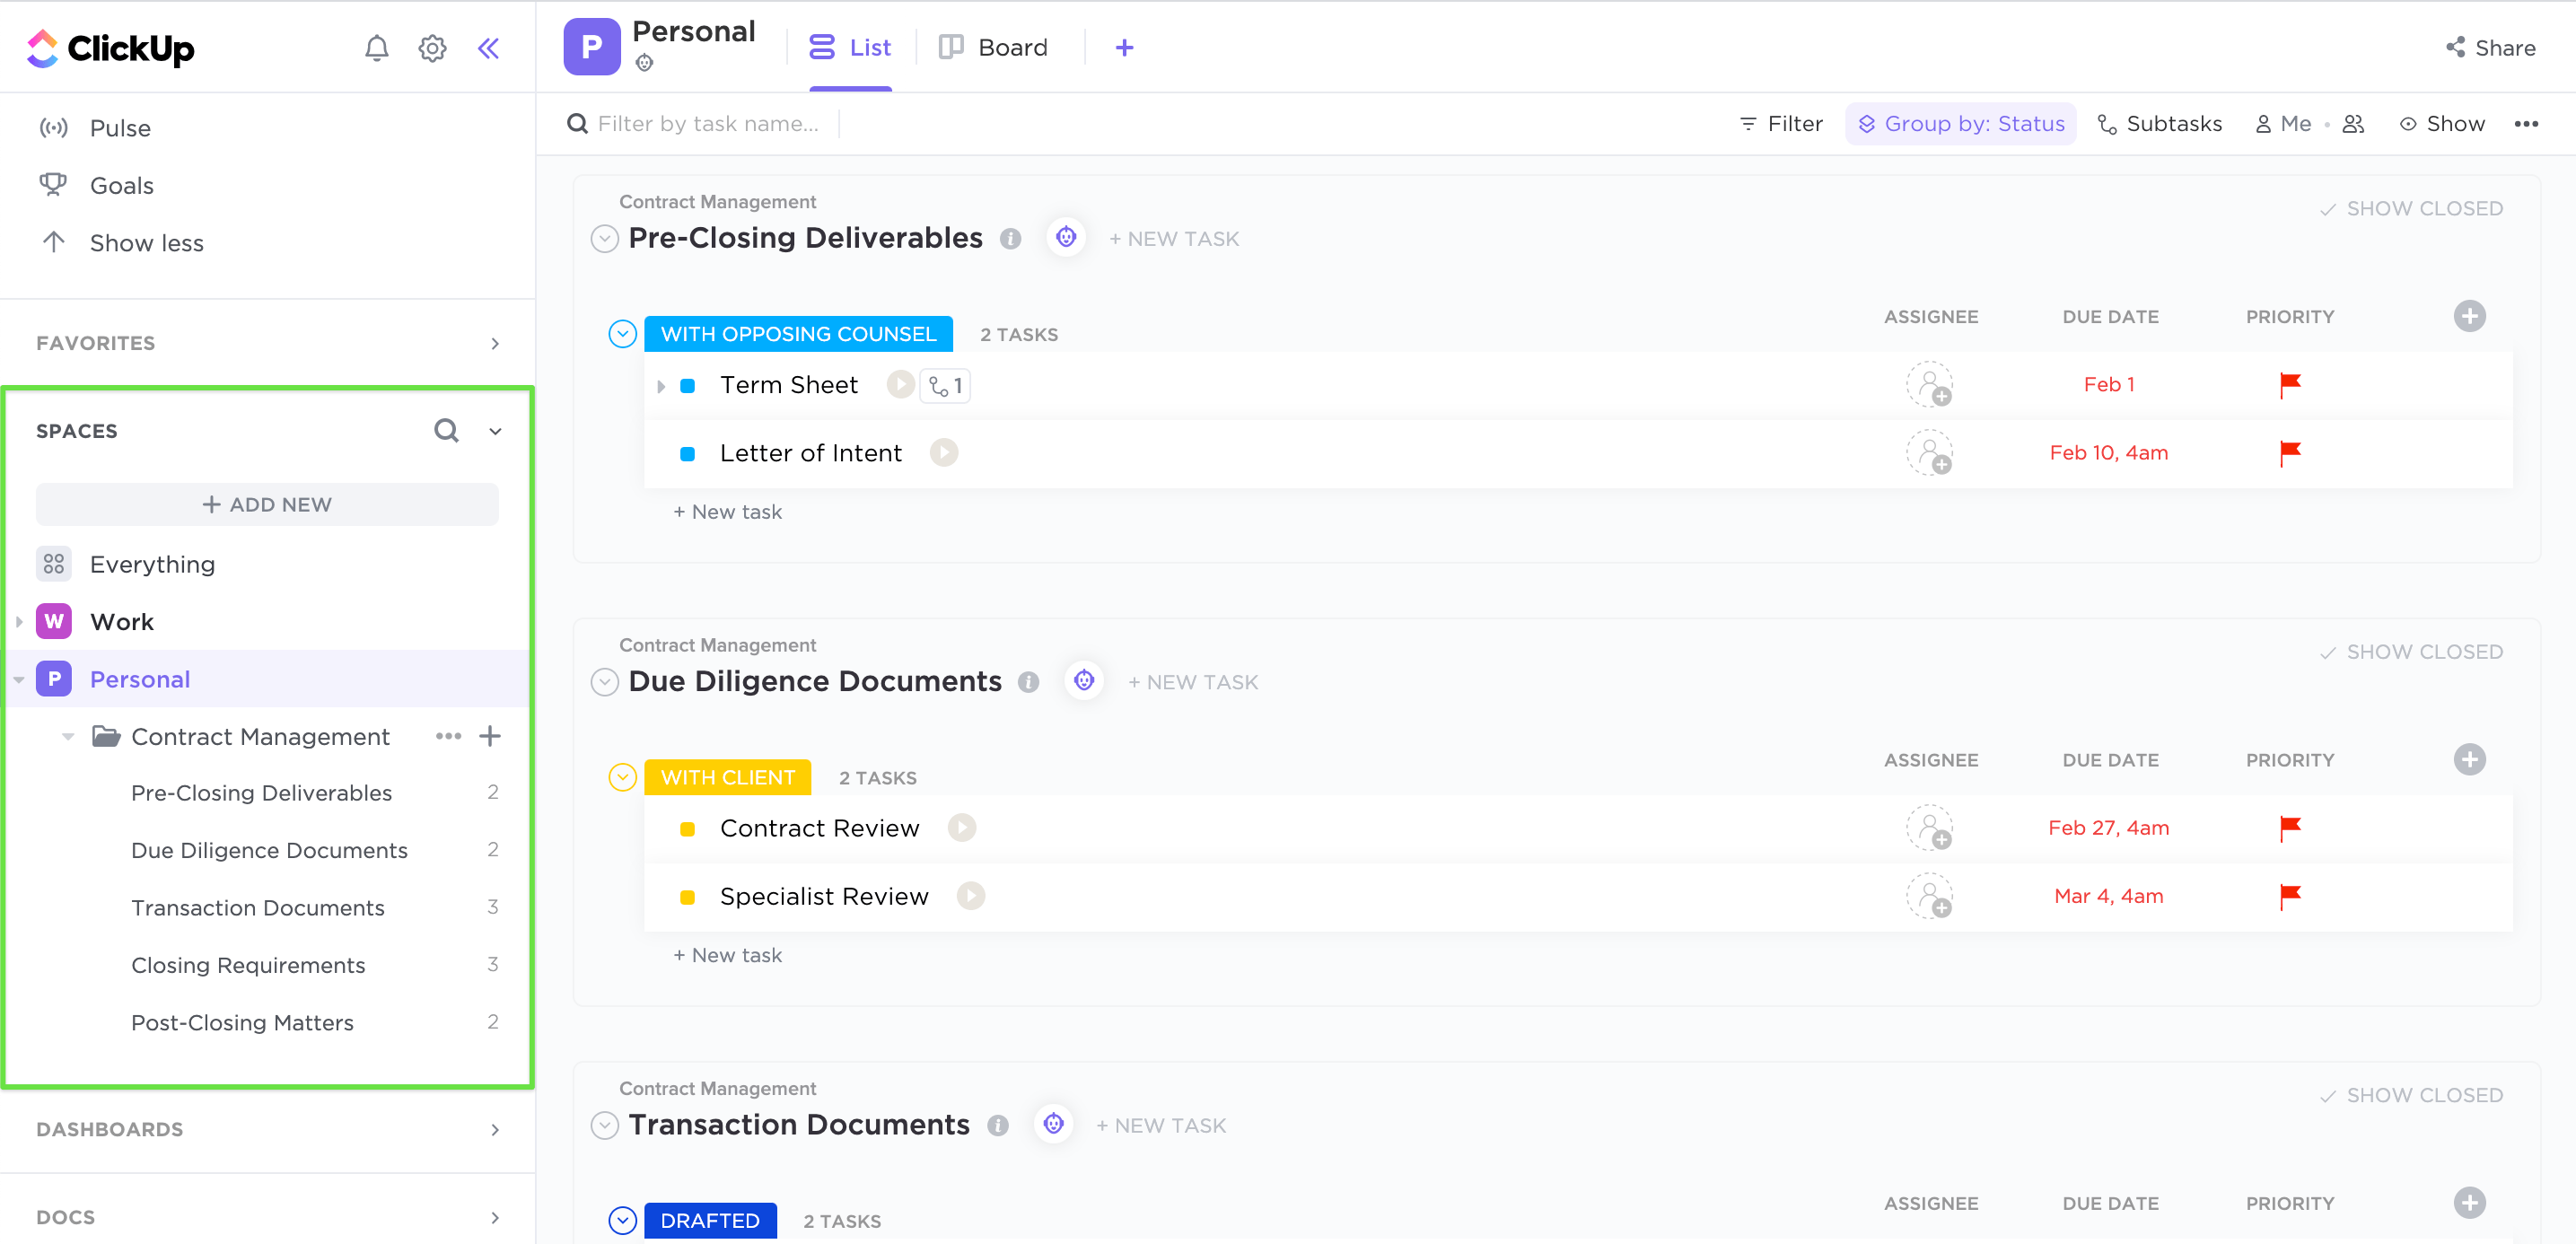Collapse the sidebar with double chevron

click(488, 48)
